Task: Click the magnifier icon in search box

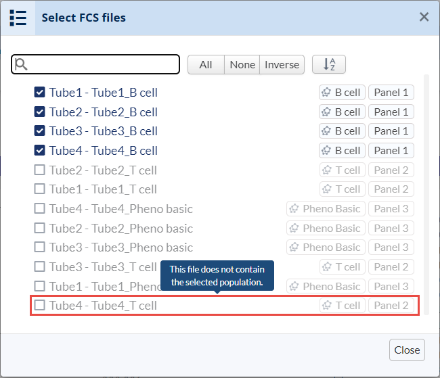Action: point(21,64)
